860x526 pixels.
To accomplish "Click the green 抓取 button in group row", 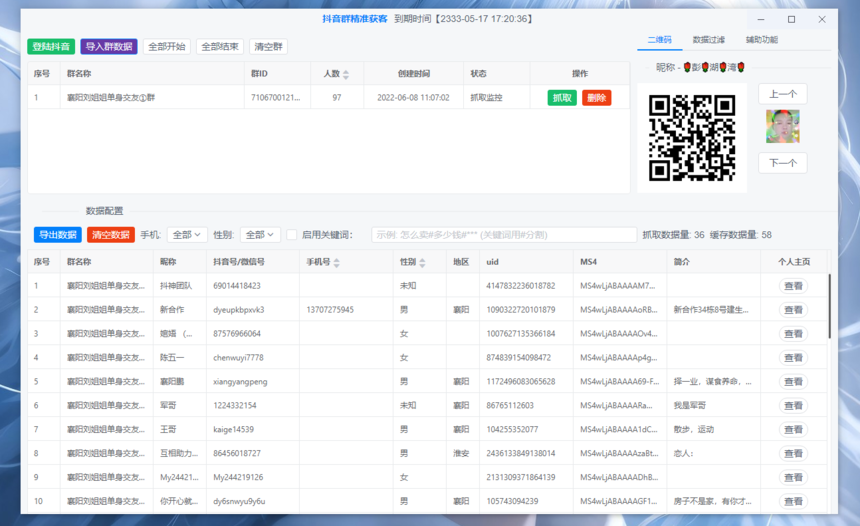I will [562, 98].
